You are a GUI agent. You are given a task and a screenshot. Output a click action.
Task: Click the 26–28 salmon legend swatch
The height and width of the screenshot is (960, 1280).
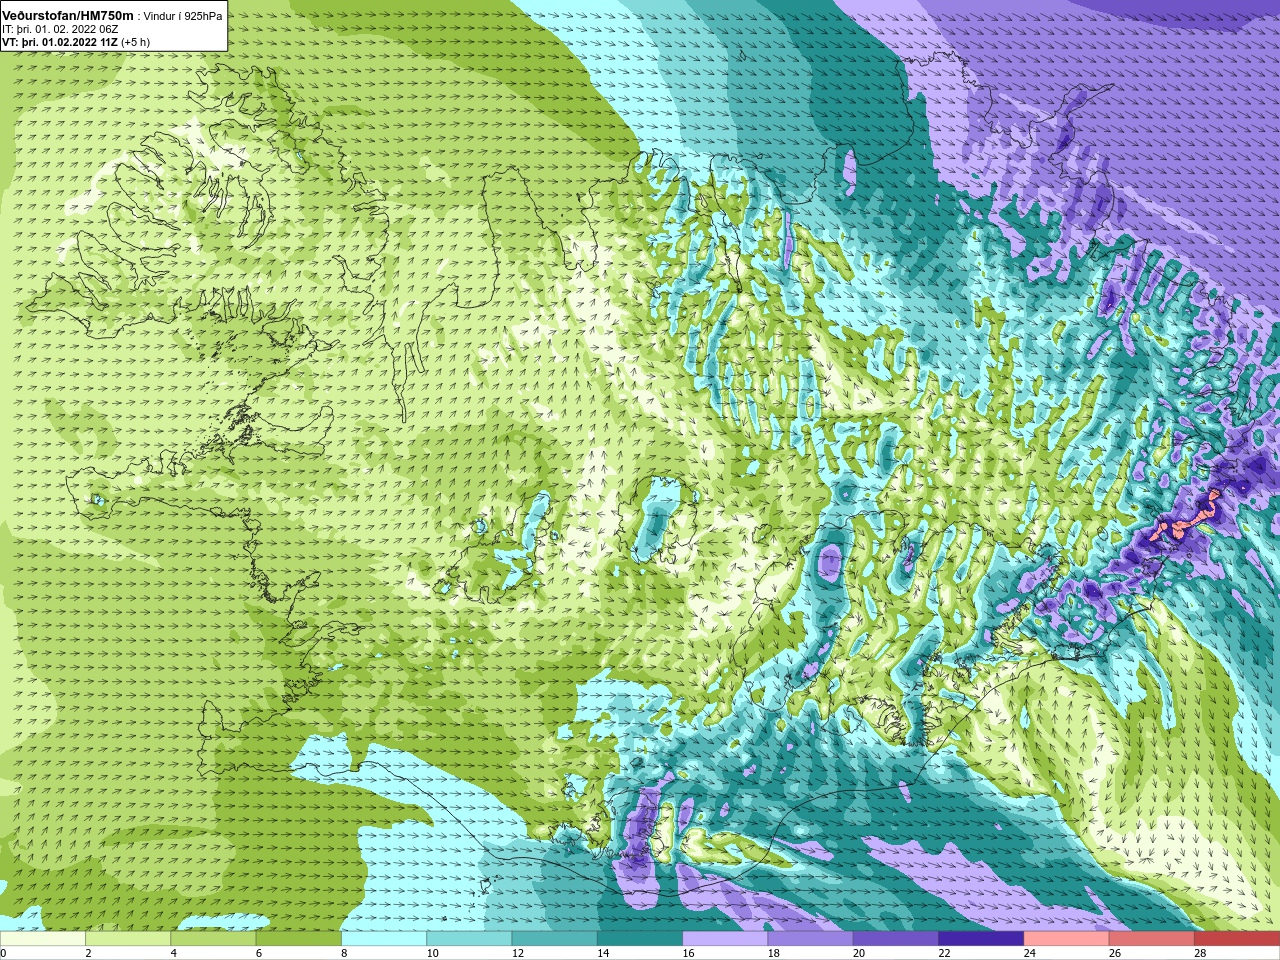[x=1152, y=939]
